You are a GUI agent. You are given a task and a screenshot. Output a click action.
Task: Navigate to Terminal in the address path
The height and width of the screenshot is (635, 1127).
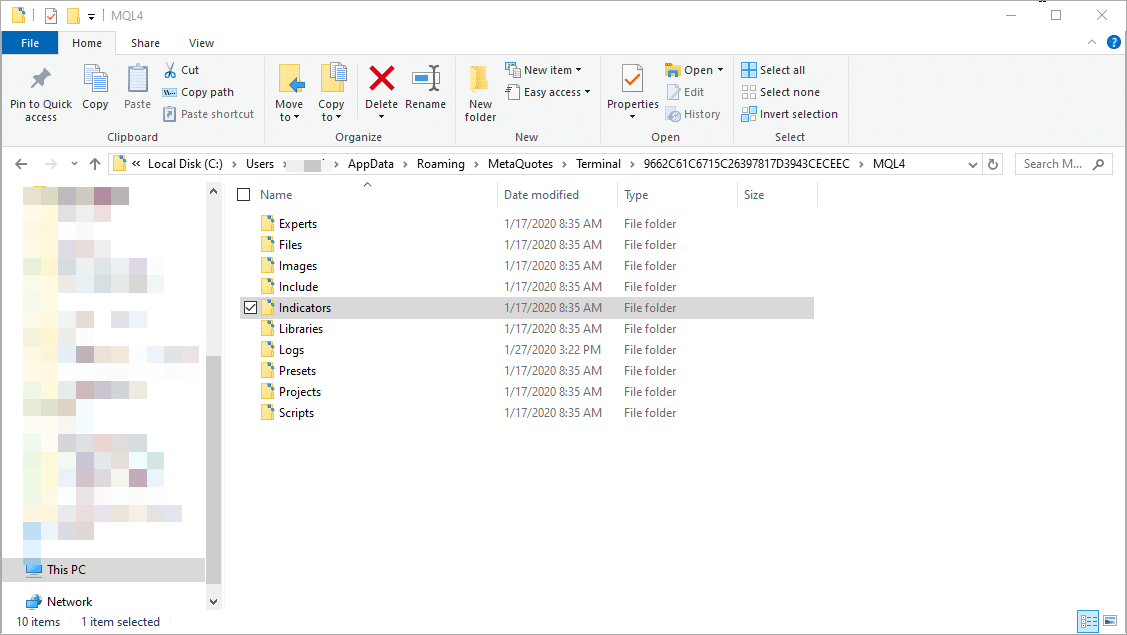598,164
